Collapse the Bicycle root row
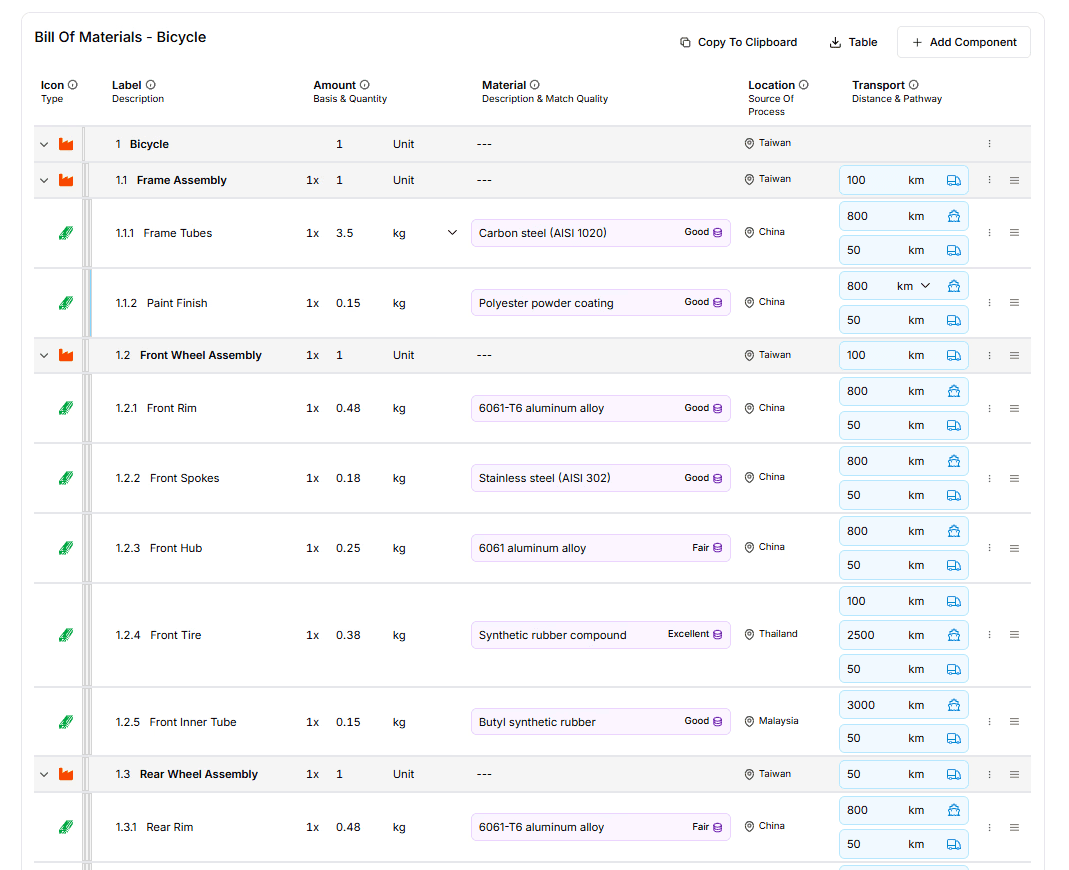This screenshot has height=870, width=1069. coord(44,145)
